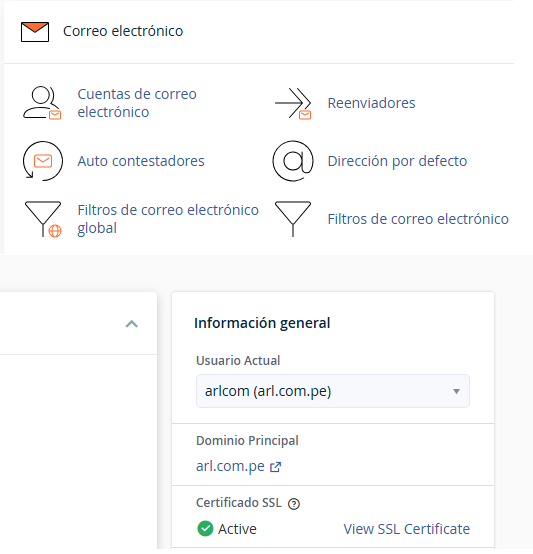The image size is (533, 554).
Task: Visit the arl.com.pe main domain link
Action: (230, 466)
